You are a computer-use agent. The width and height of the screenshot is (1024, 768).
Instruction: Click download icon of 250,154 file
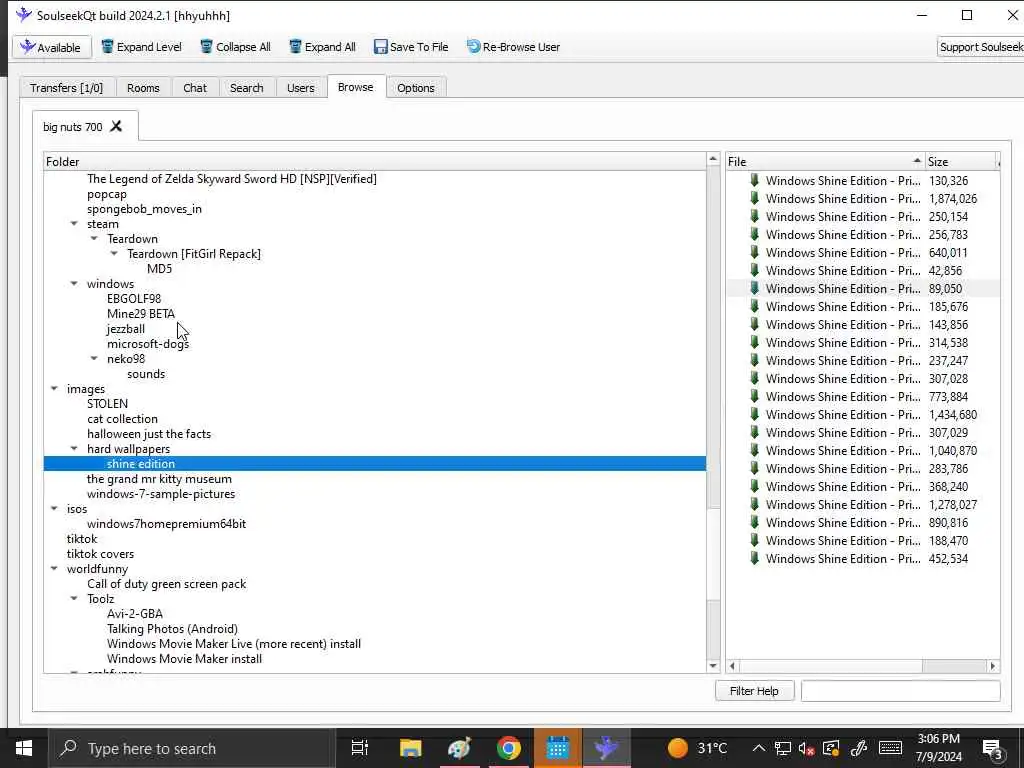[x=754, y=216]
